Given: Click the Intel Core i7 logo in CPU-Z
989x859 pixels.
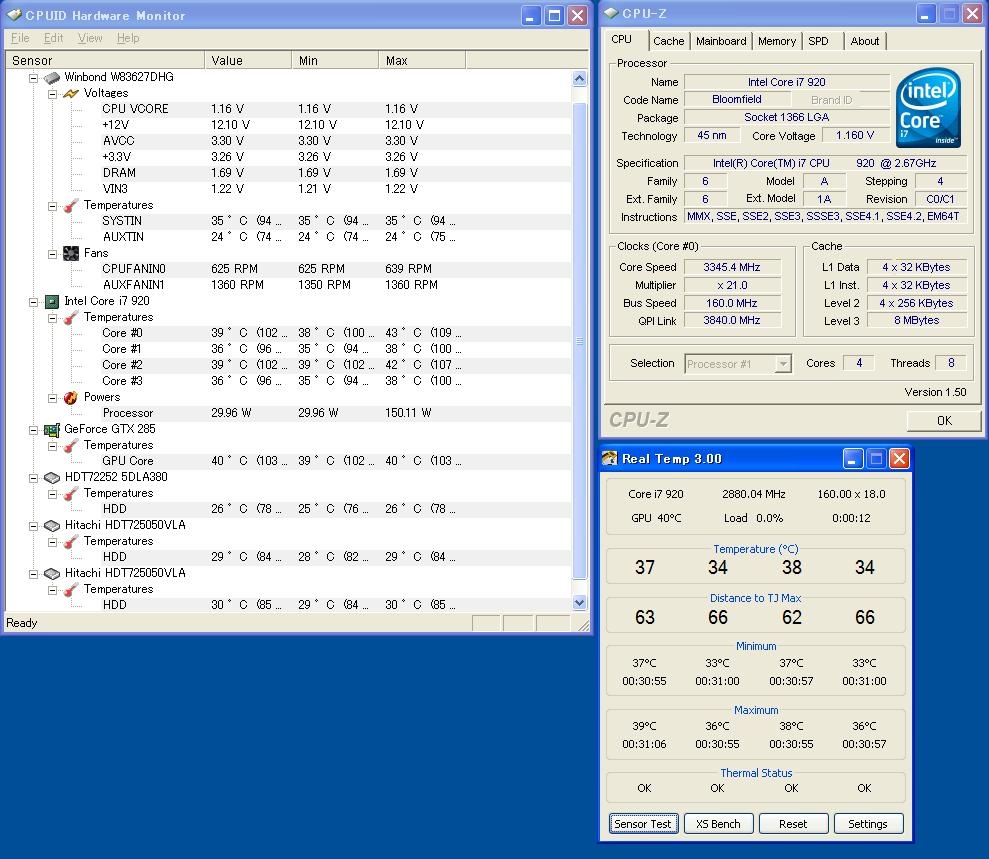Looking at the screenshot, I should point(928,108).
